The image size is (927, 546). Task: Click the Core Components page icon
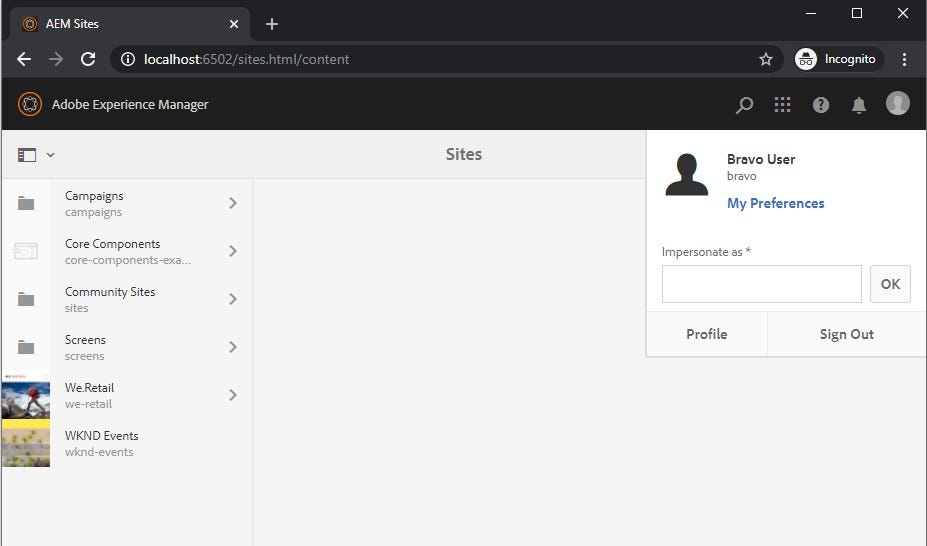coord(25,251)
